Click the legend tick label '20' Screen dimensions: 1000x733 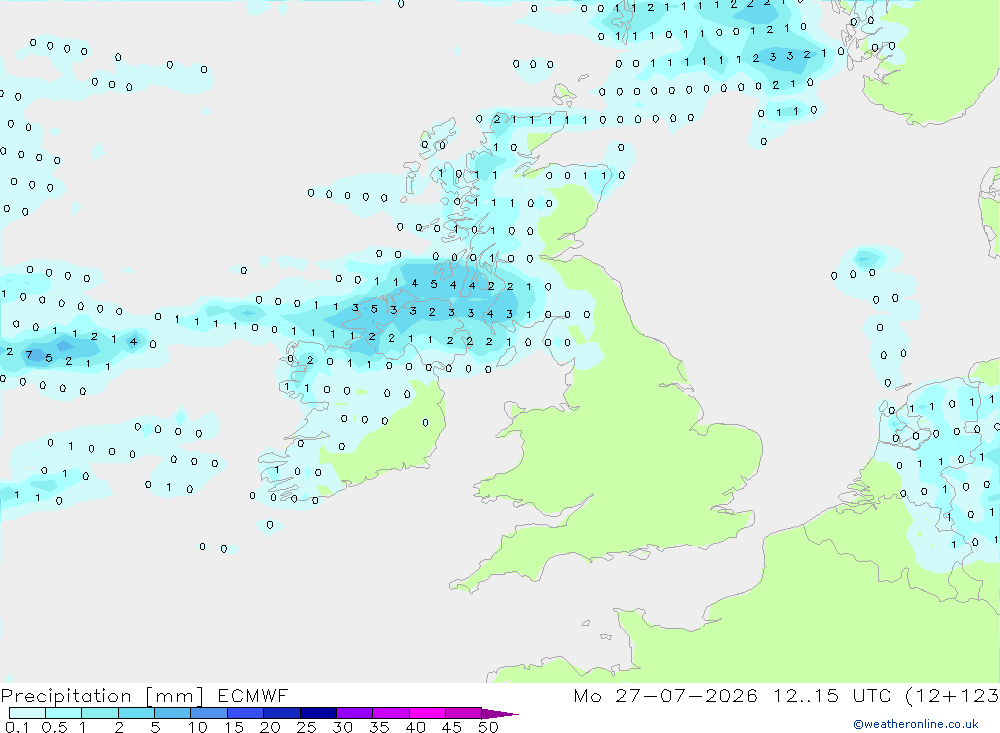[x=270, y=727]
